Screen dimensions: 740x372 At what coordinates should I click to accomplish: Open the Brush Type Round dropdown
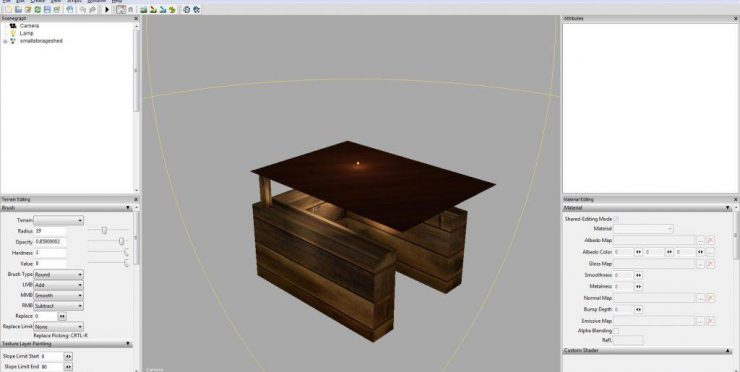(59, 274)
